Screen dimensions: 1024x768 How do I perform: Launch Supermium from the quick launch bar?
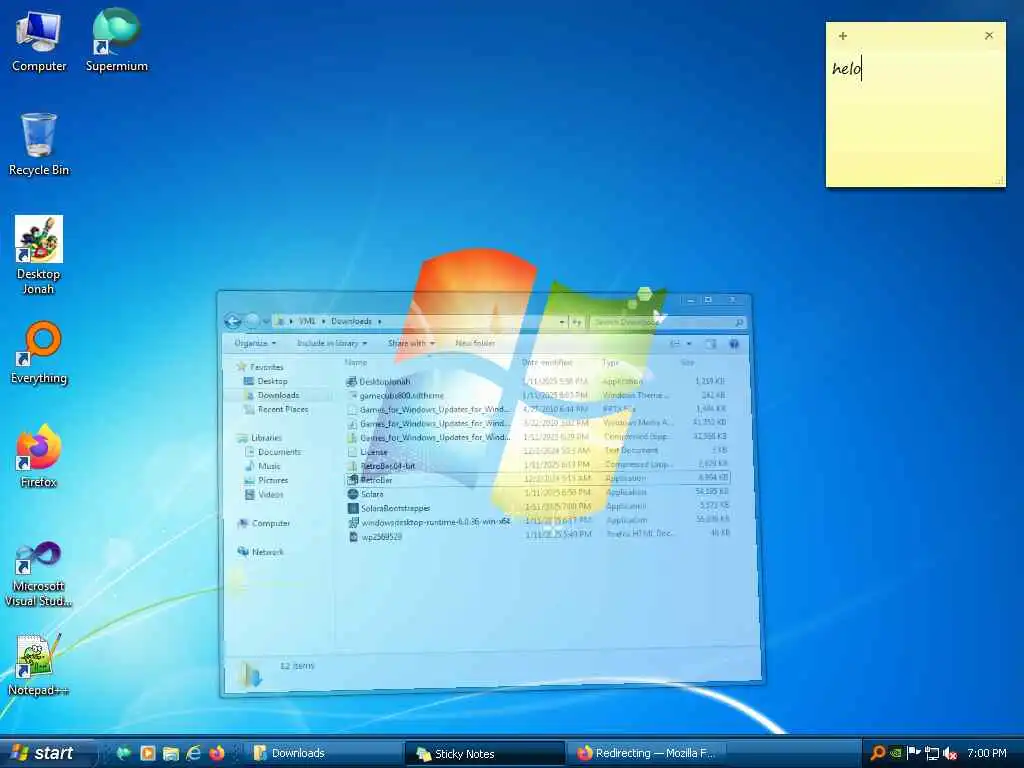click(x=123, y=753)
